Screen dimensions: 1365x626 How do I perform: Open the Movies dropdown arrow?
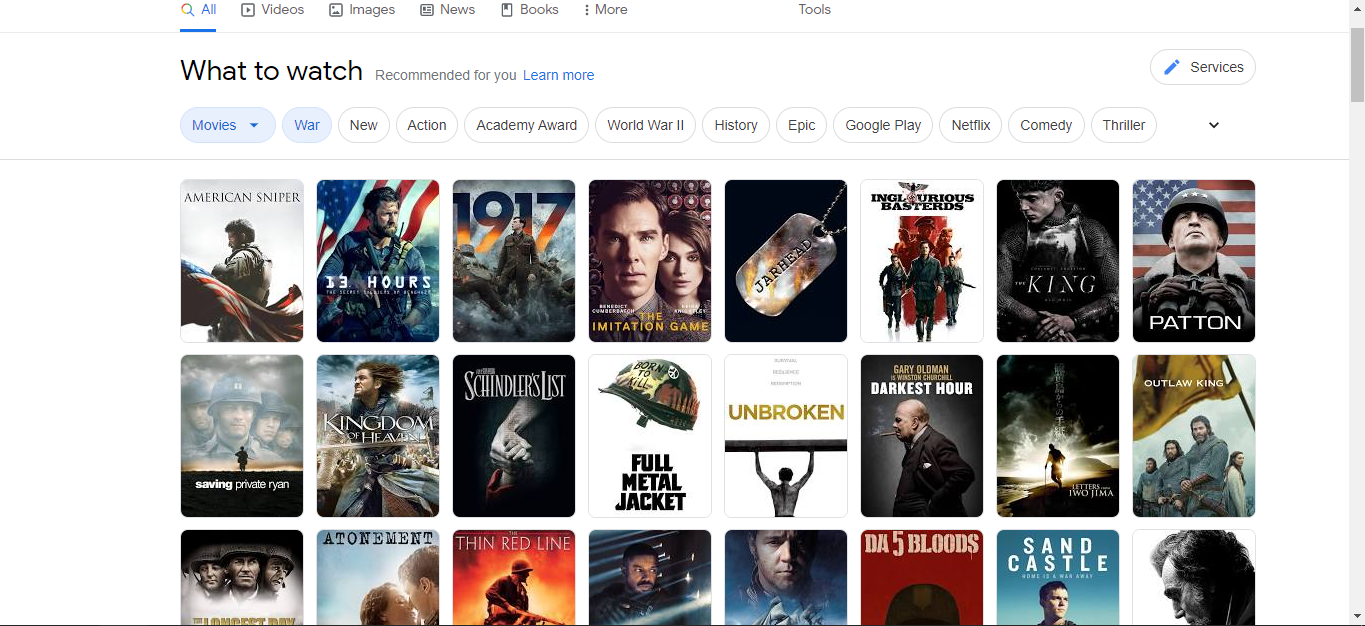[x=254, y=125]
